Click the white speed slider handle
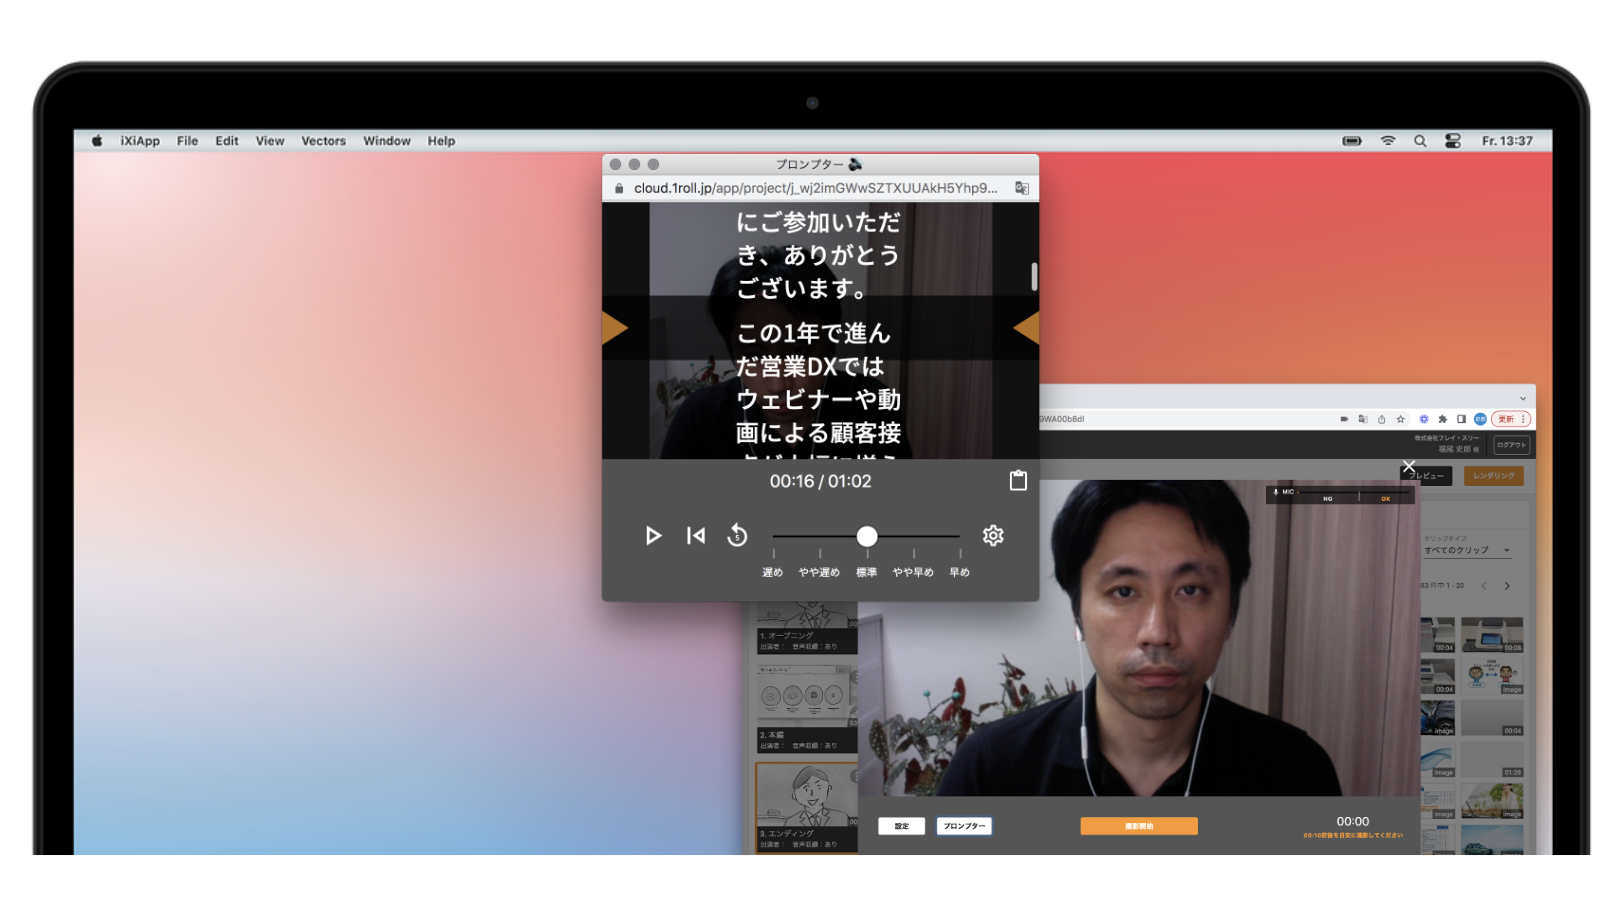This screenshot has width=1624, height=914. click(x=866, y=537)
